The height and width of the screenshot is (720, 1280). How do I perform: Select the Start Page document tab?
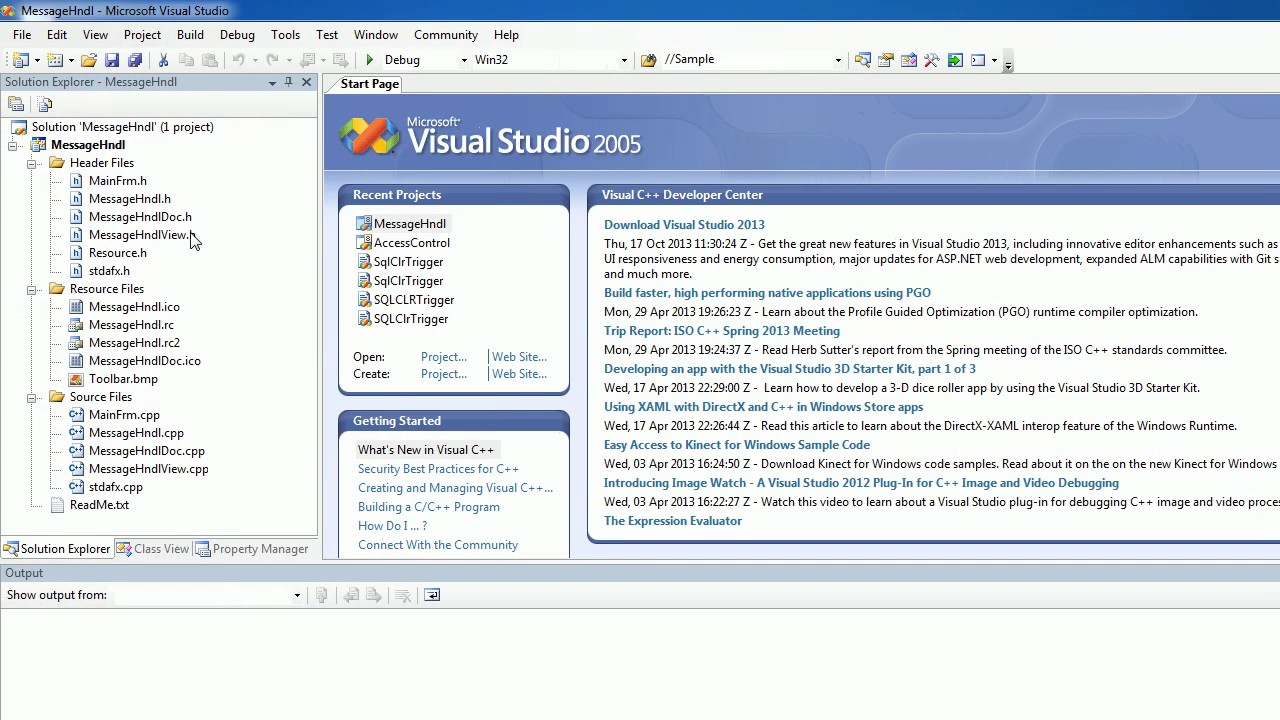[369, 84]
